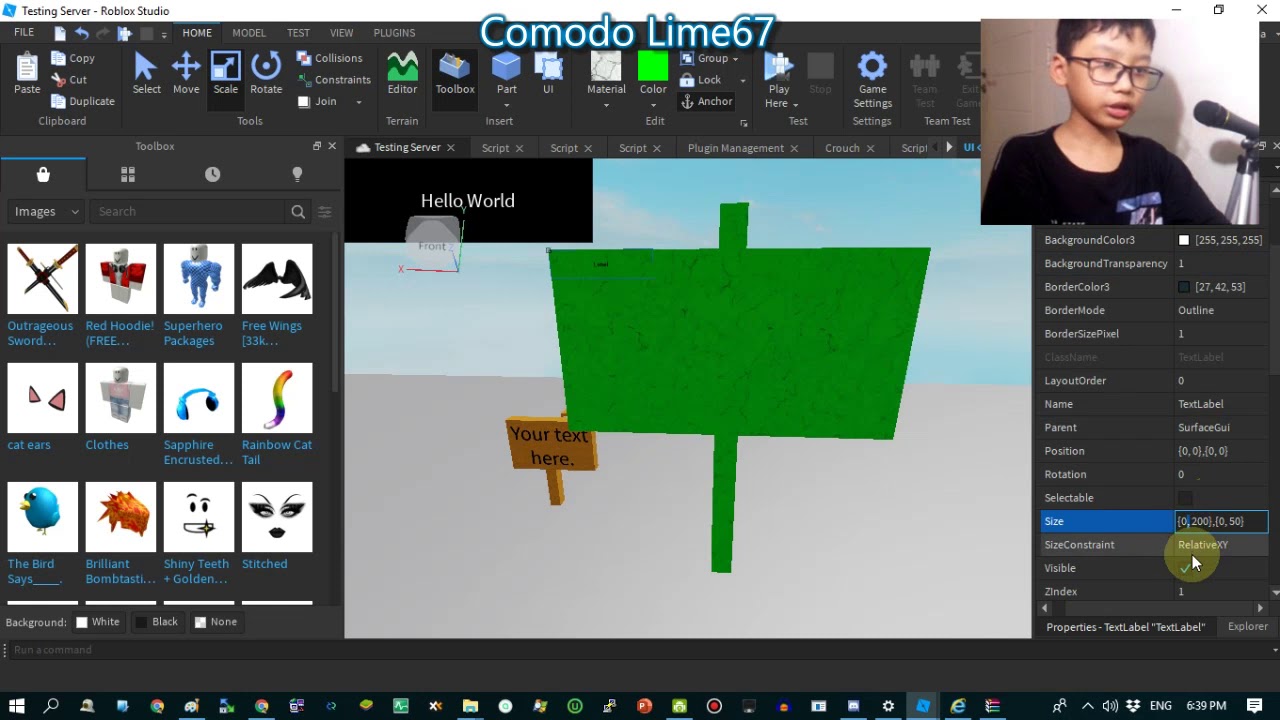Select None background option

click(215, 622)
